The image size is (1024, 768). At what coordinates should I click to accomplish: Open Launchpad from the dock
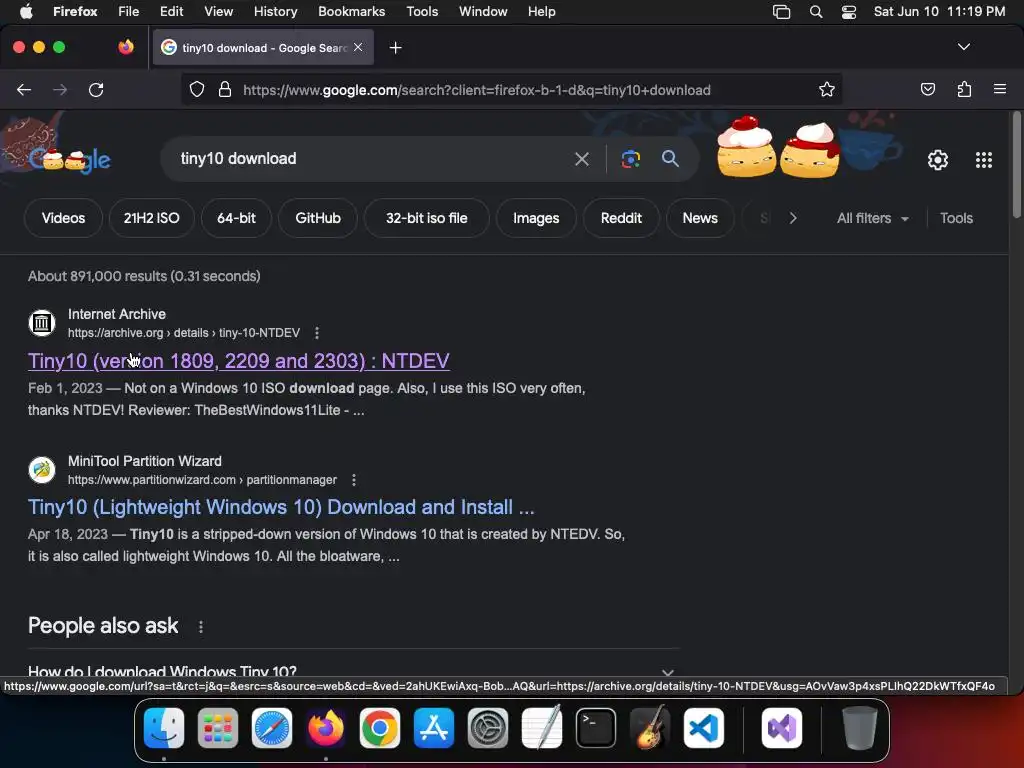point(217,728)
